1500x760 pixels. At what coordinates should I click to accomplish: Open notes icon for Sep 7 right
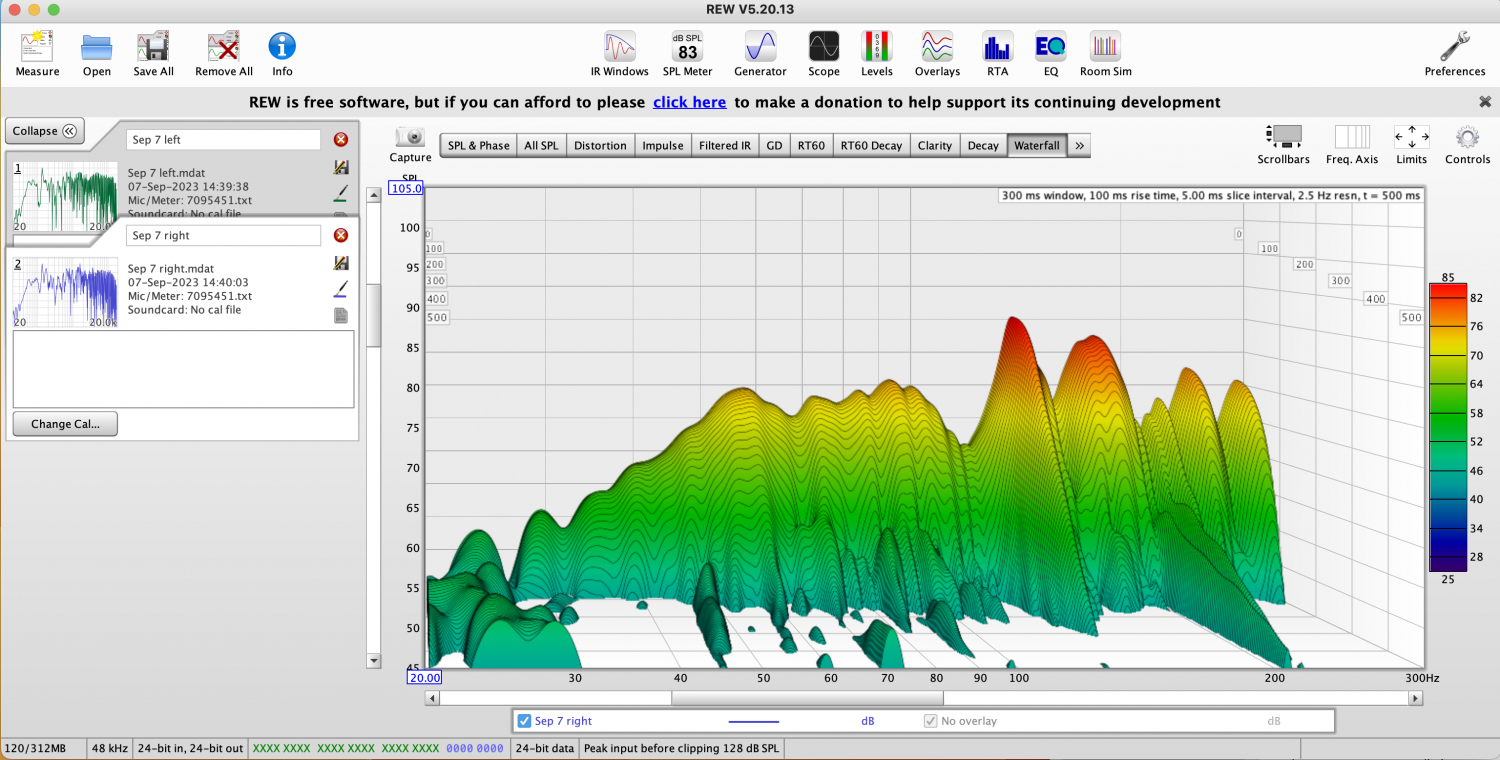[341, 315]
